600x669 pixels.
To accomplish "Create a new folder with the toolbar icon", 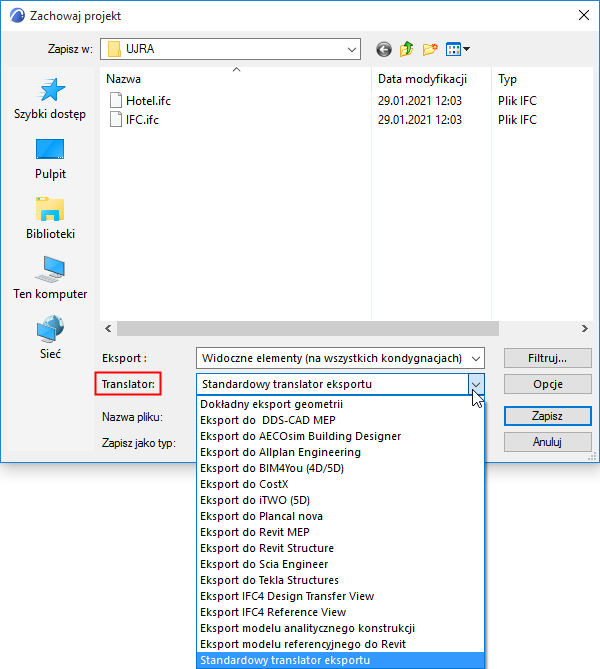I will 430,49.
